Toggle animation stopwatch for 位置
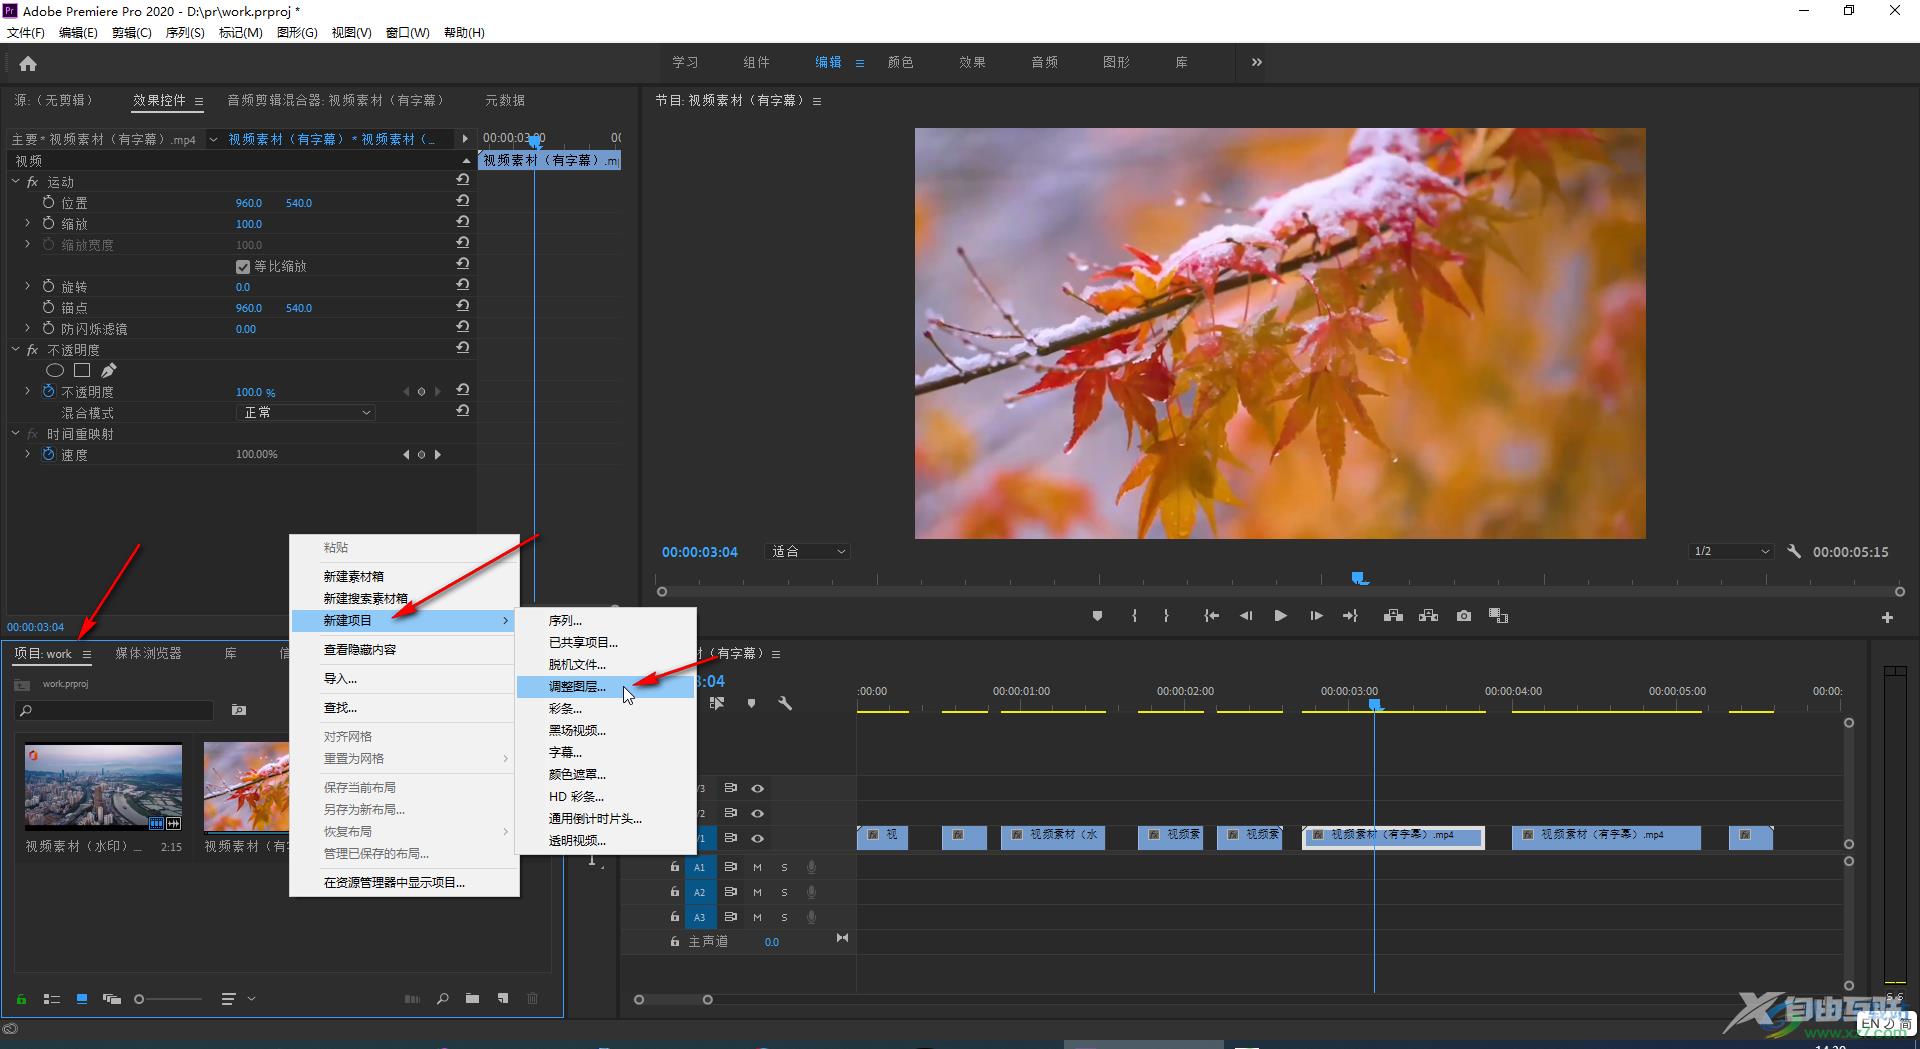Viewport: 1920px width, 1049px height. pos(48,202)
